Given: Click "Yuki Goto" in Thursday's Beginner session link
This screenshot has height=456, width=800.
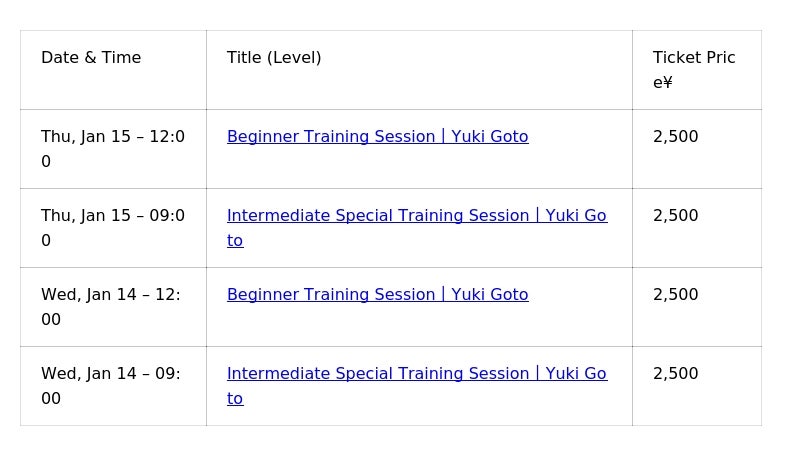Looking at the screenshot, I should pos(489,137).
